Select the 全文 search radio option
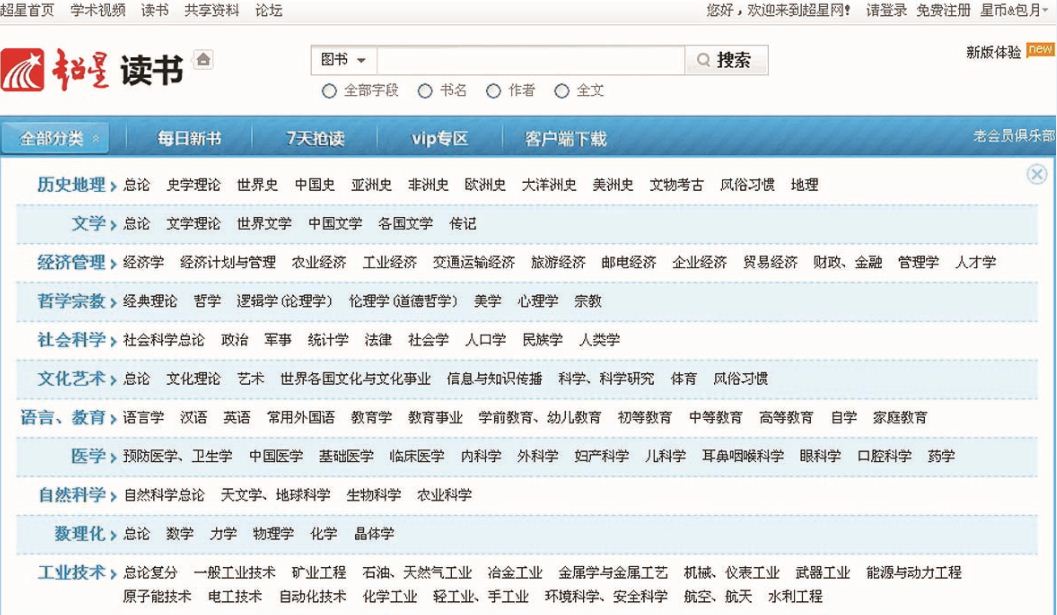Image resolution: width=1057 pixels, height=615 pixels. pyautogui.click(x=561, y=90)
